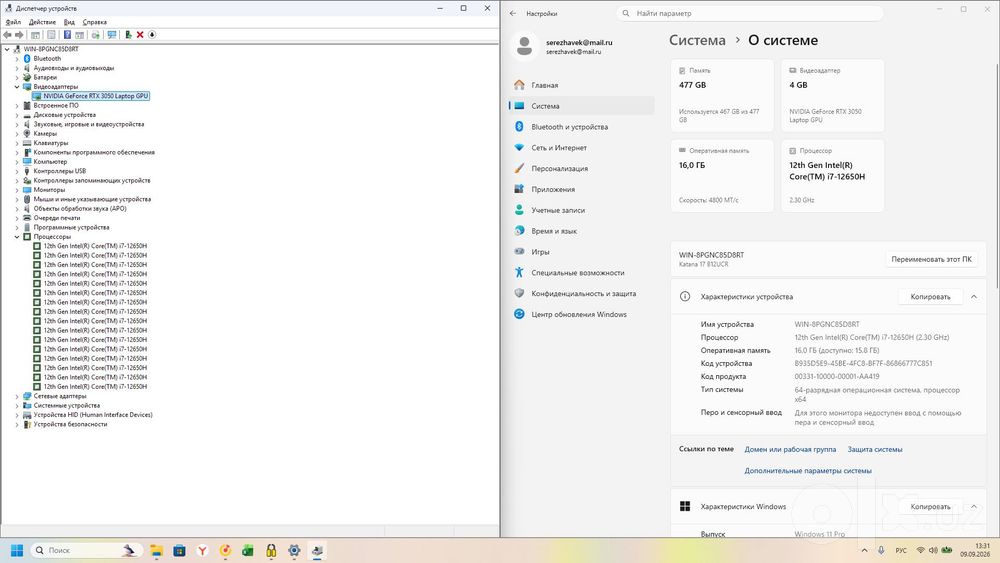Click the Back arrow in Device Manager toolbar
The image size is (1000, 563).
tap(7, 34)
